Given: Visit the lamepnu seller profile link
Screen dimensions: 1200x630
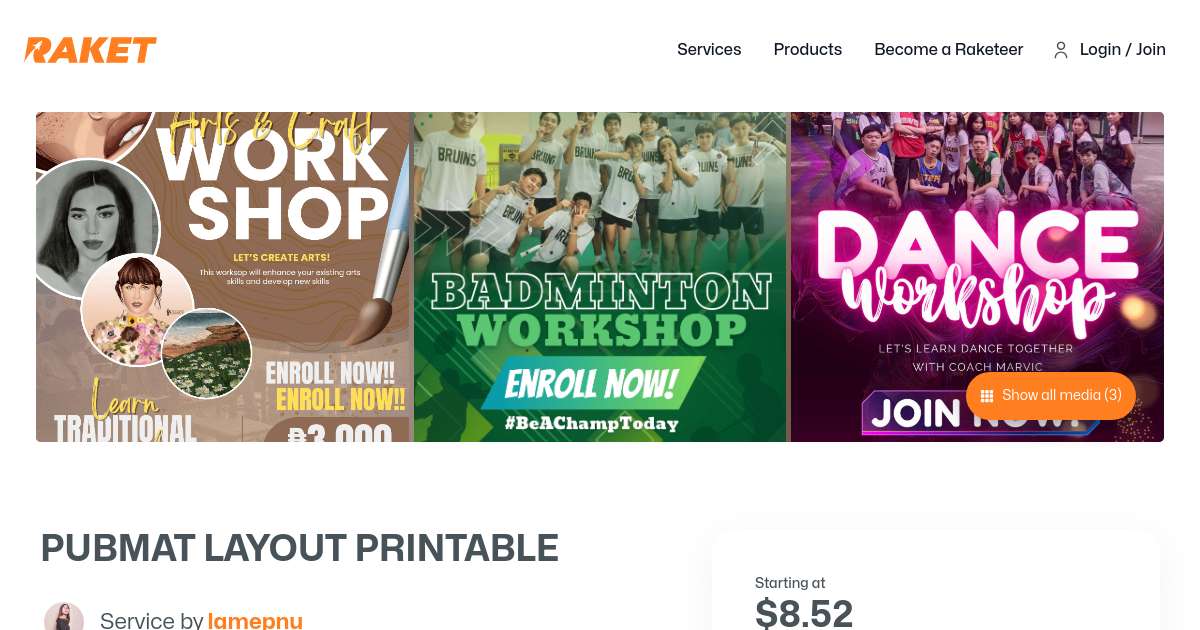Looking at the screenshot, I should 255,620.
